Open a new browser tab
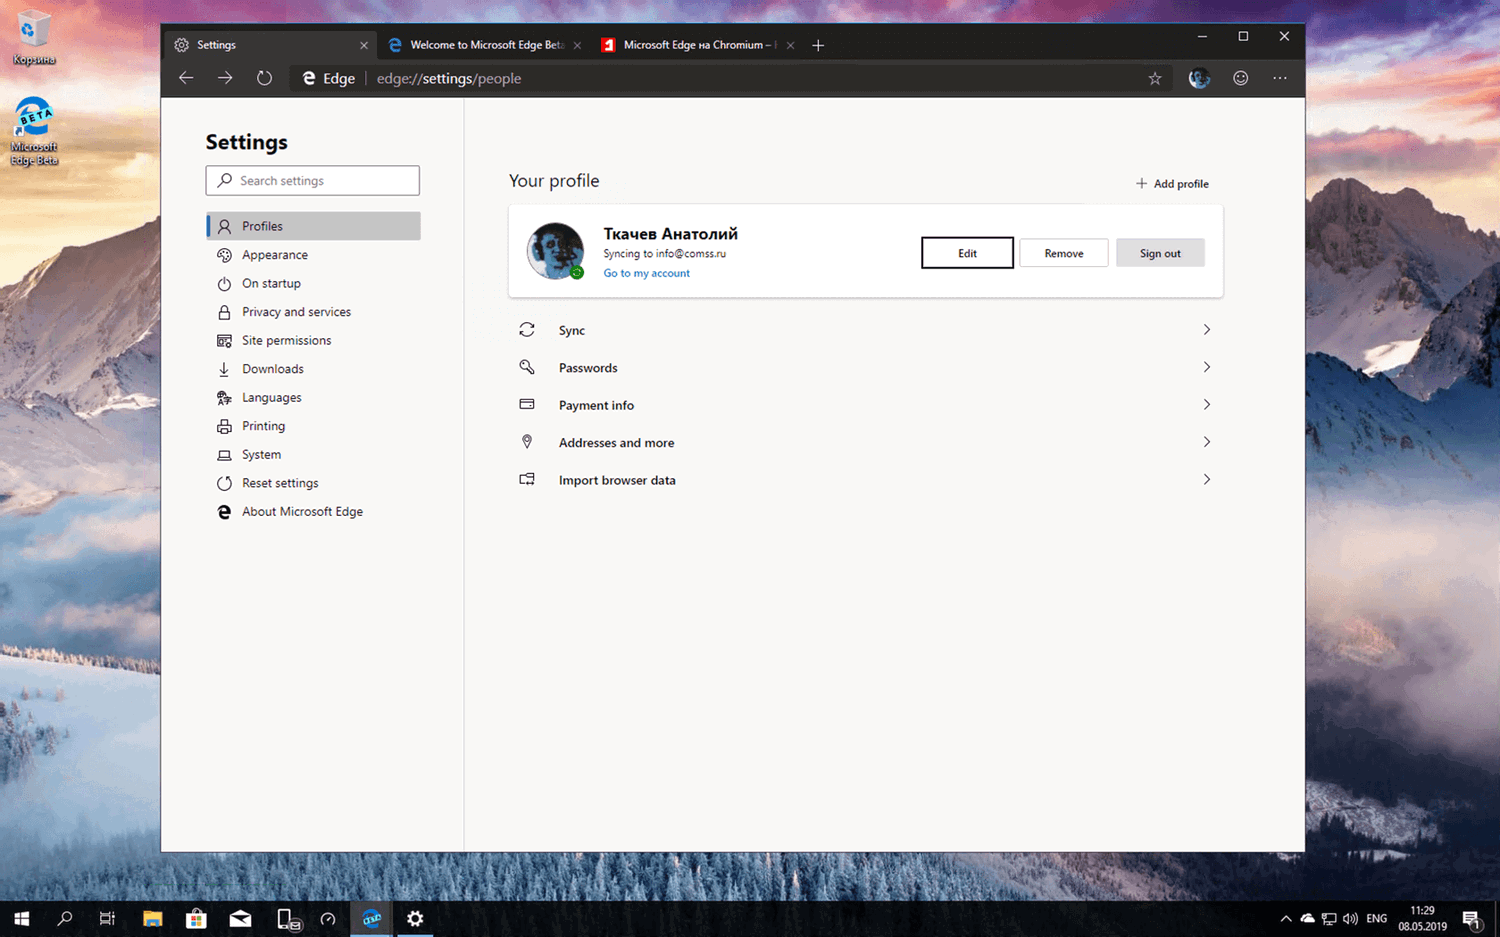The image size is (1500, 937). pyautogui.click(x=818, y=45)
